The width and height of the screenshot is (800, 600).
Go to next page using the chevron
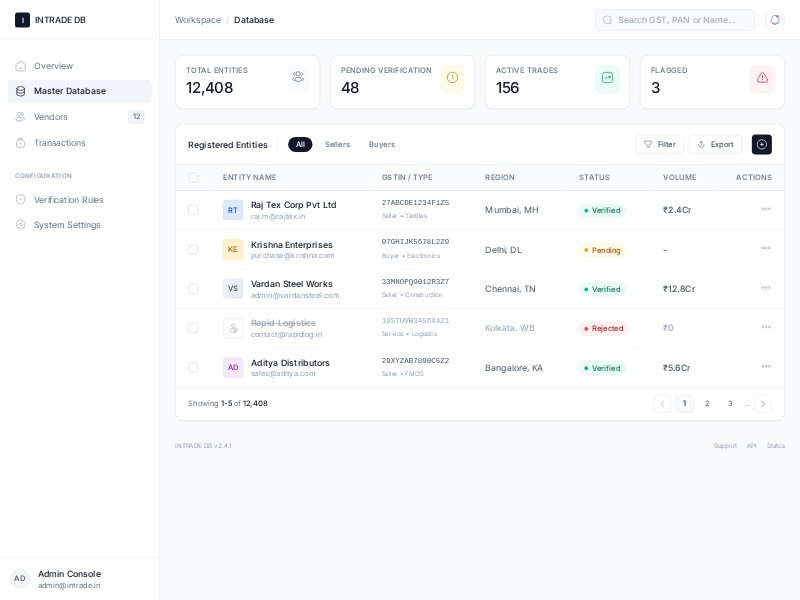click(763, 404)
